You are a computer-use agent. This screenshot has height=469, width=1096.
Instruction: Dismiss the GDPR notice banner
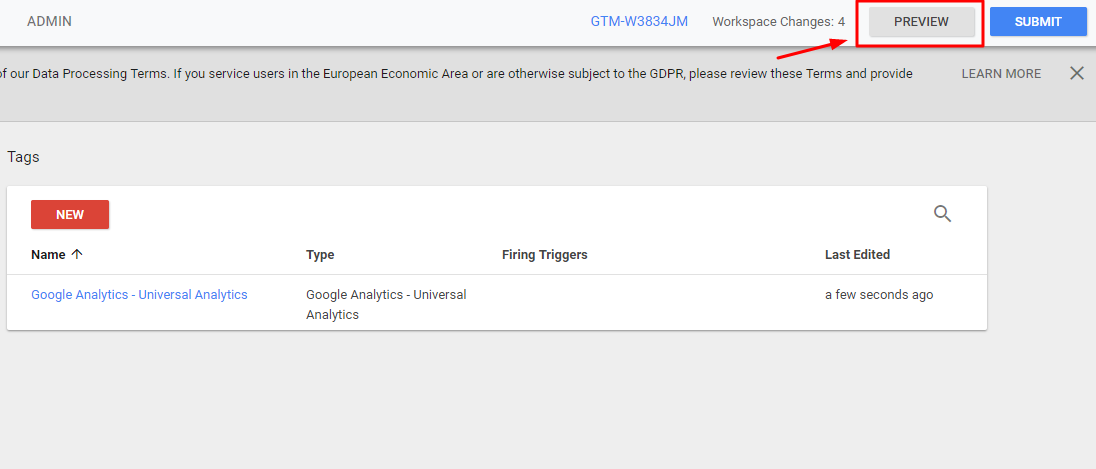click(x=1076, y=73)
